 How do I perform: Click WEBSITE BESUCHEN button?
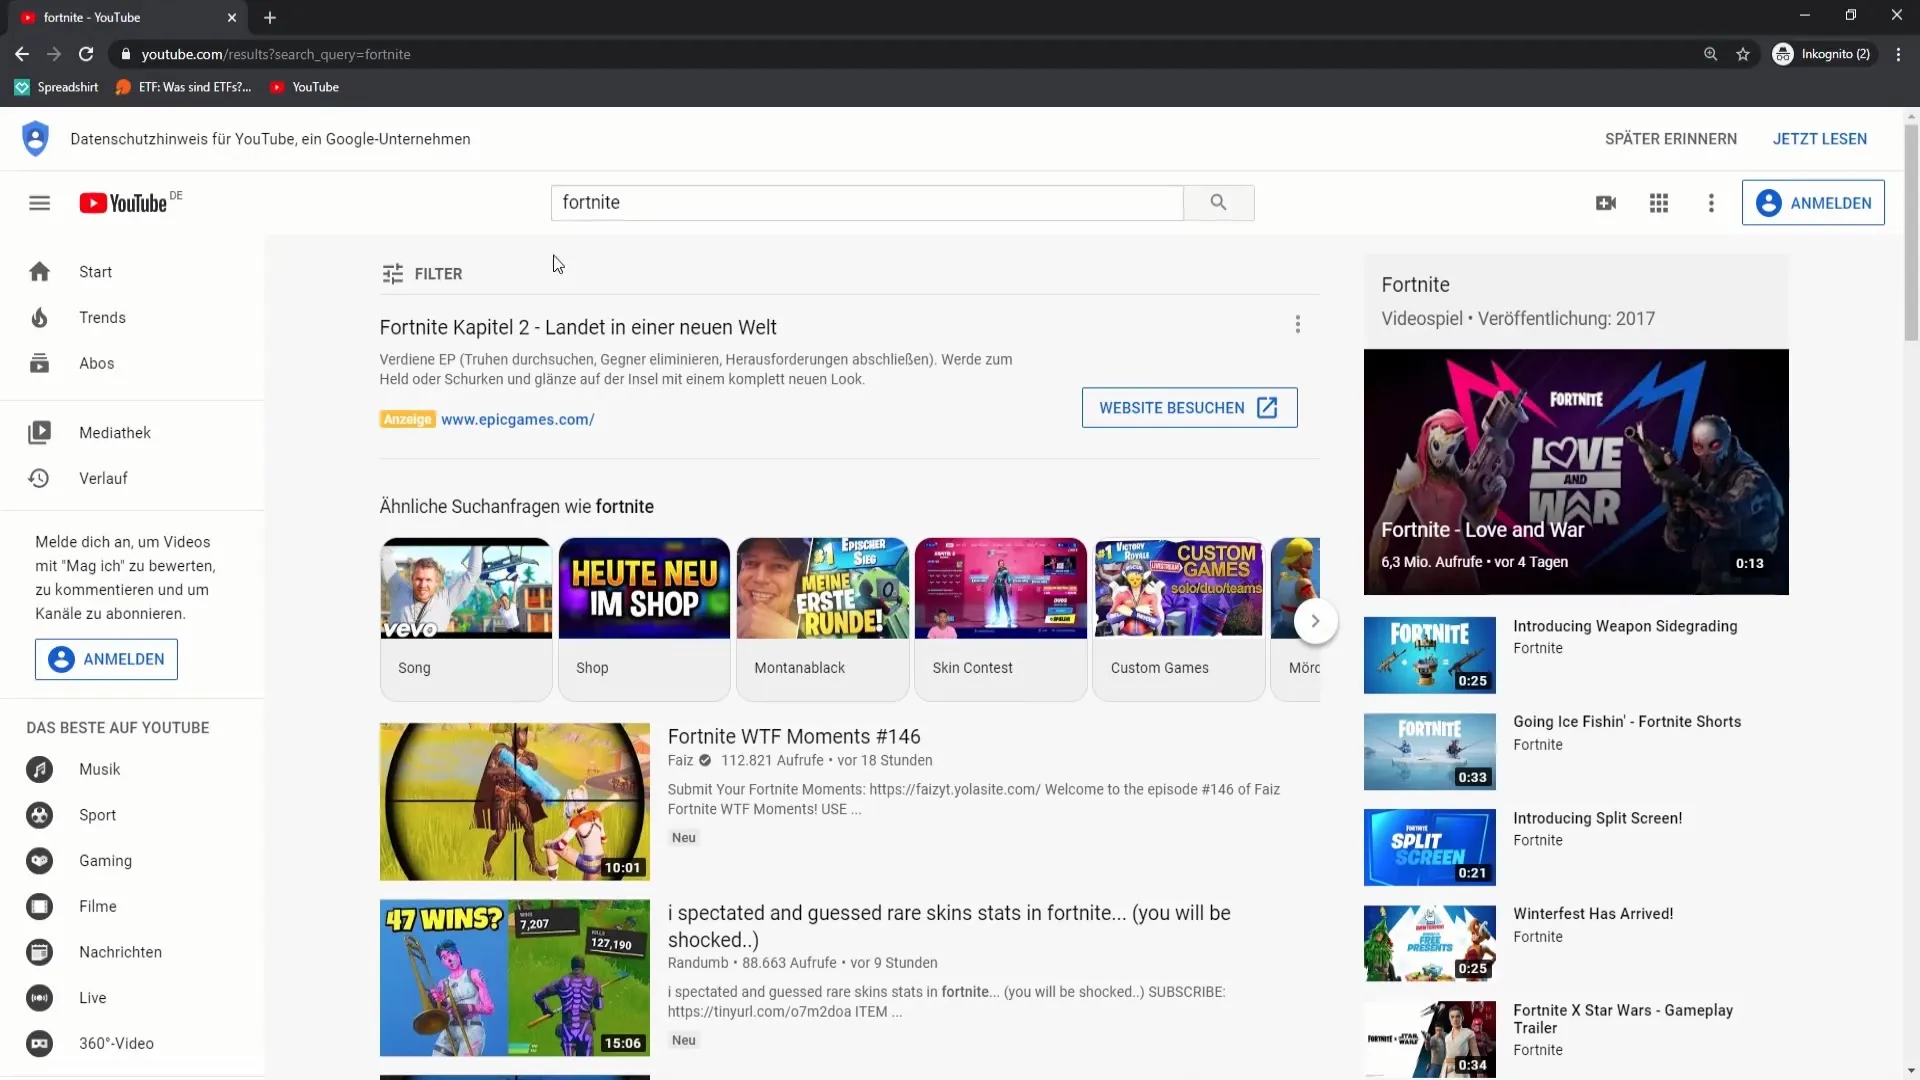pyautogui.click(x=1189, y=408)
